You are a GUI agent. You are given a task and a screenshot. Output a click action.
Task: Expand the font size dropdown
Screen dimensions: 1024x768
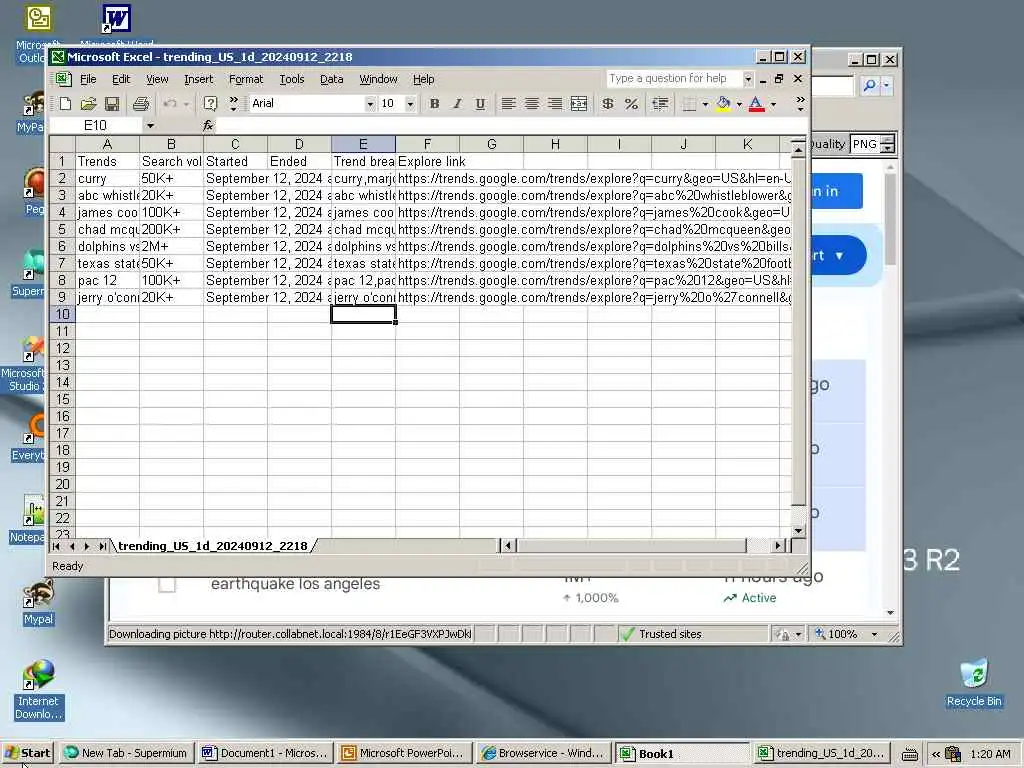tap(410, 103)
